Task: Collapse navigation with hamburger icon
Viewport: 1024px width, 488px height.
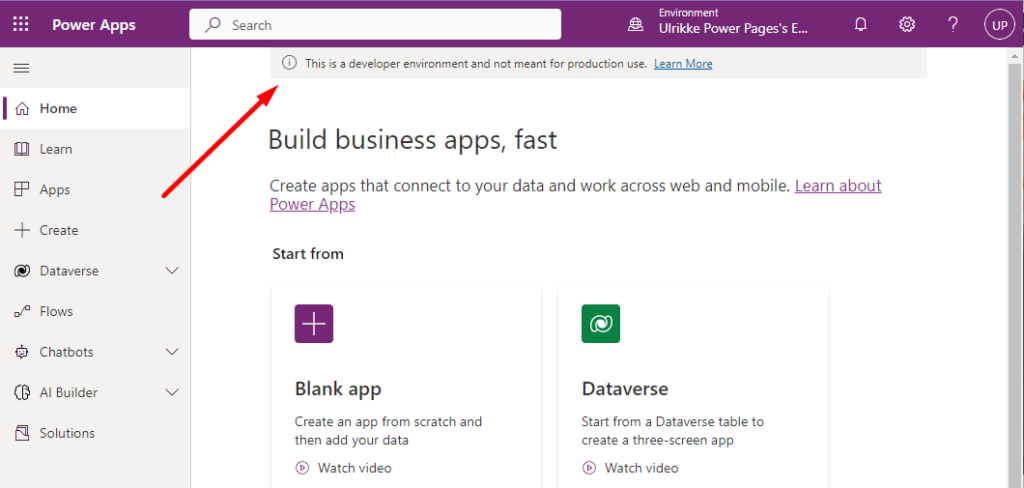Action: click(22, 68)
